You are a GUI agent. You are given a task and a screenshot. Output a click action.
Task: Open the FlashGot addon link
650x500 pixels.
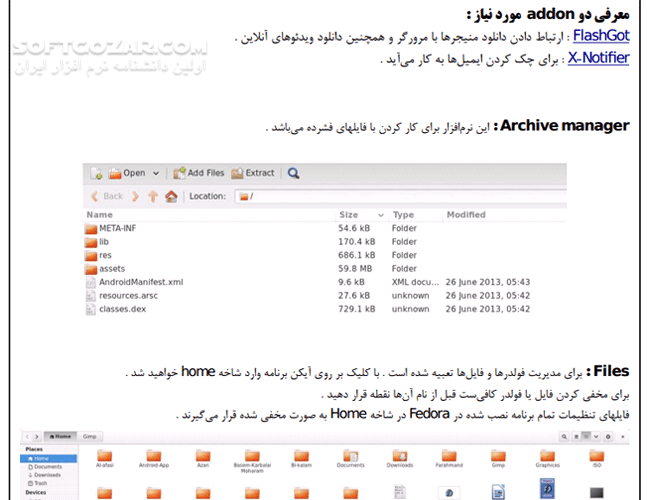pos(601,36)
